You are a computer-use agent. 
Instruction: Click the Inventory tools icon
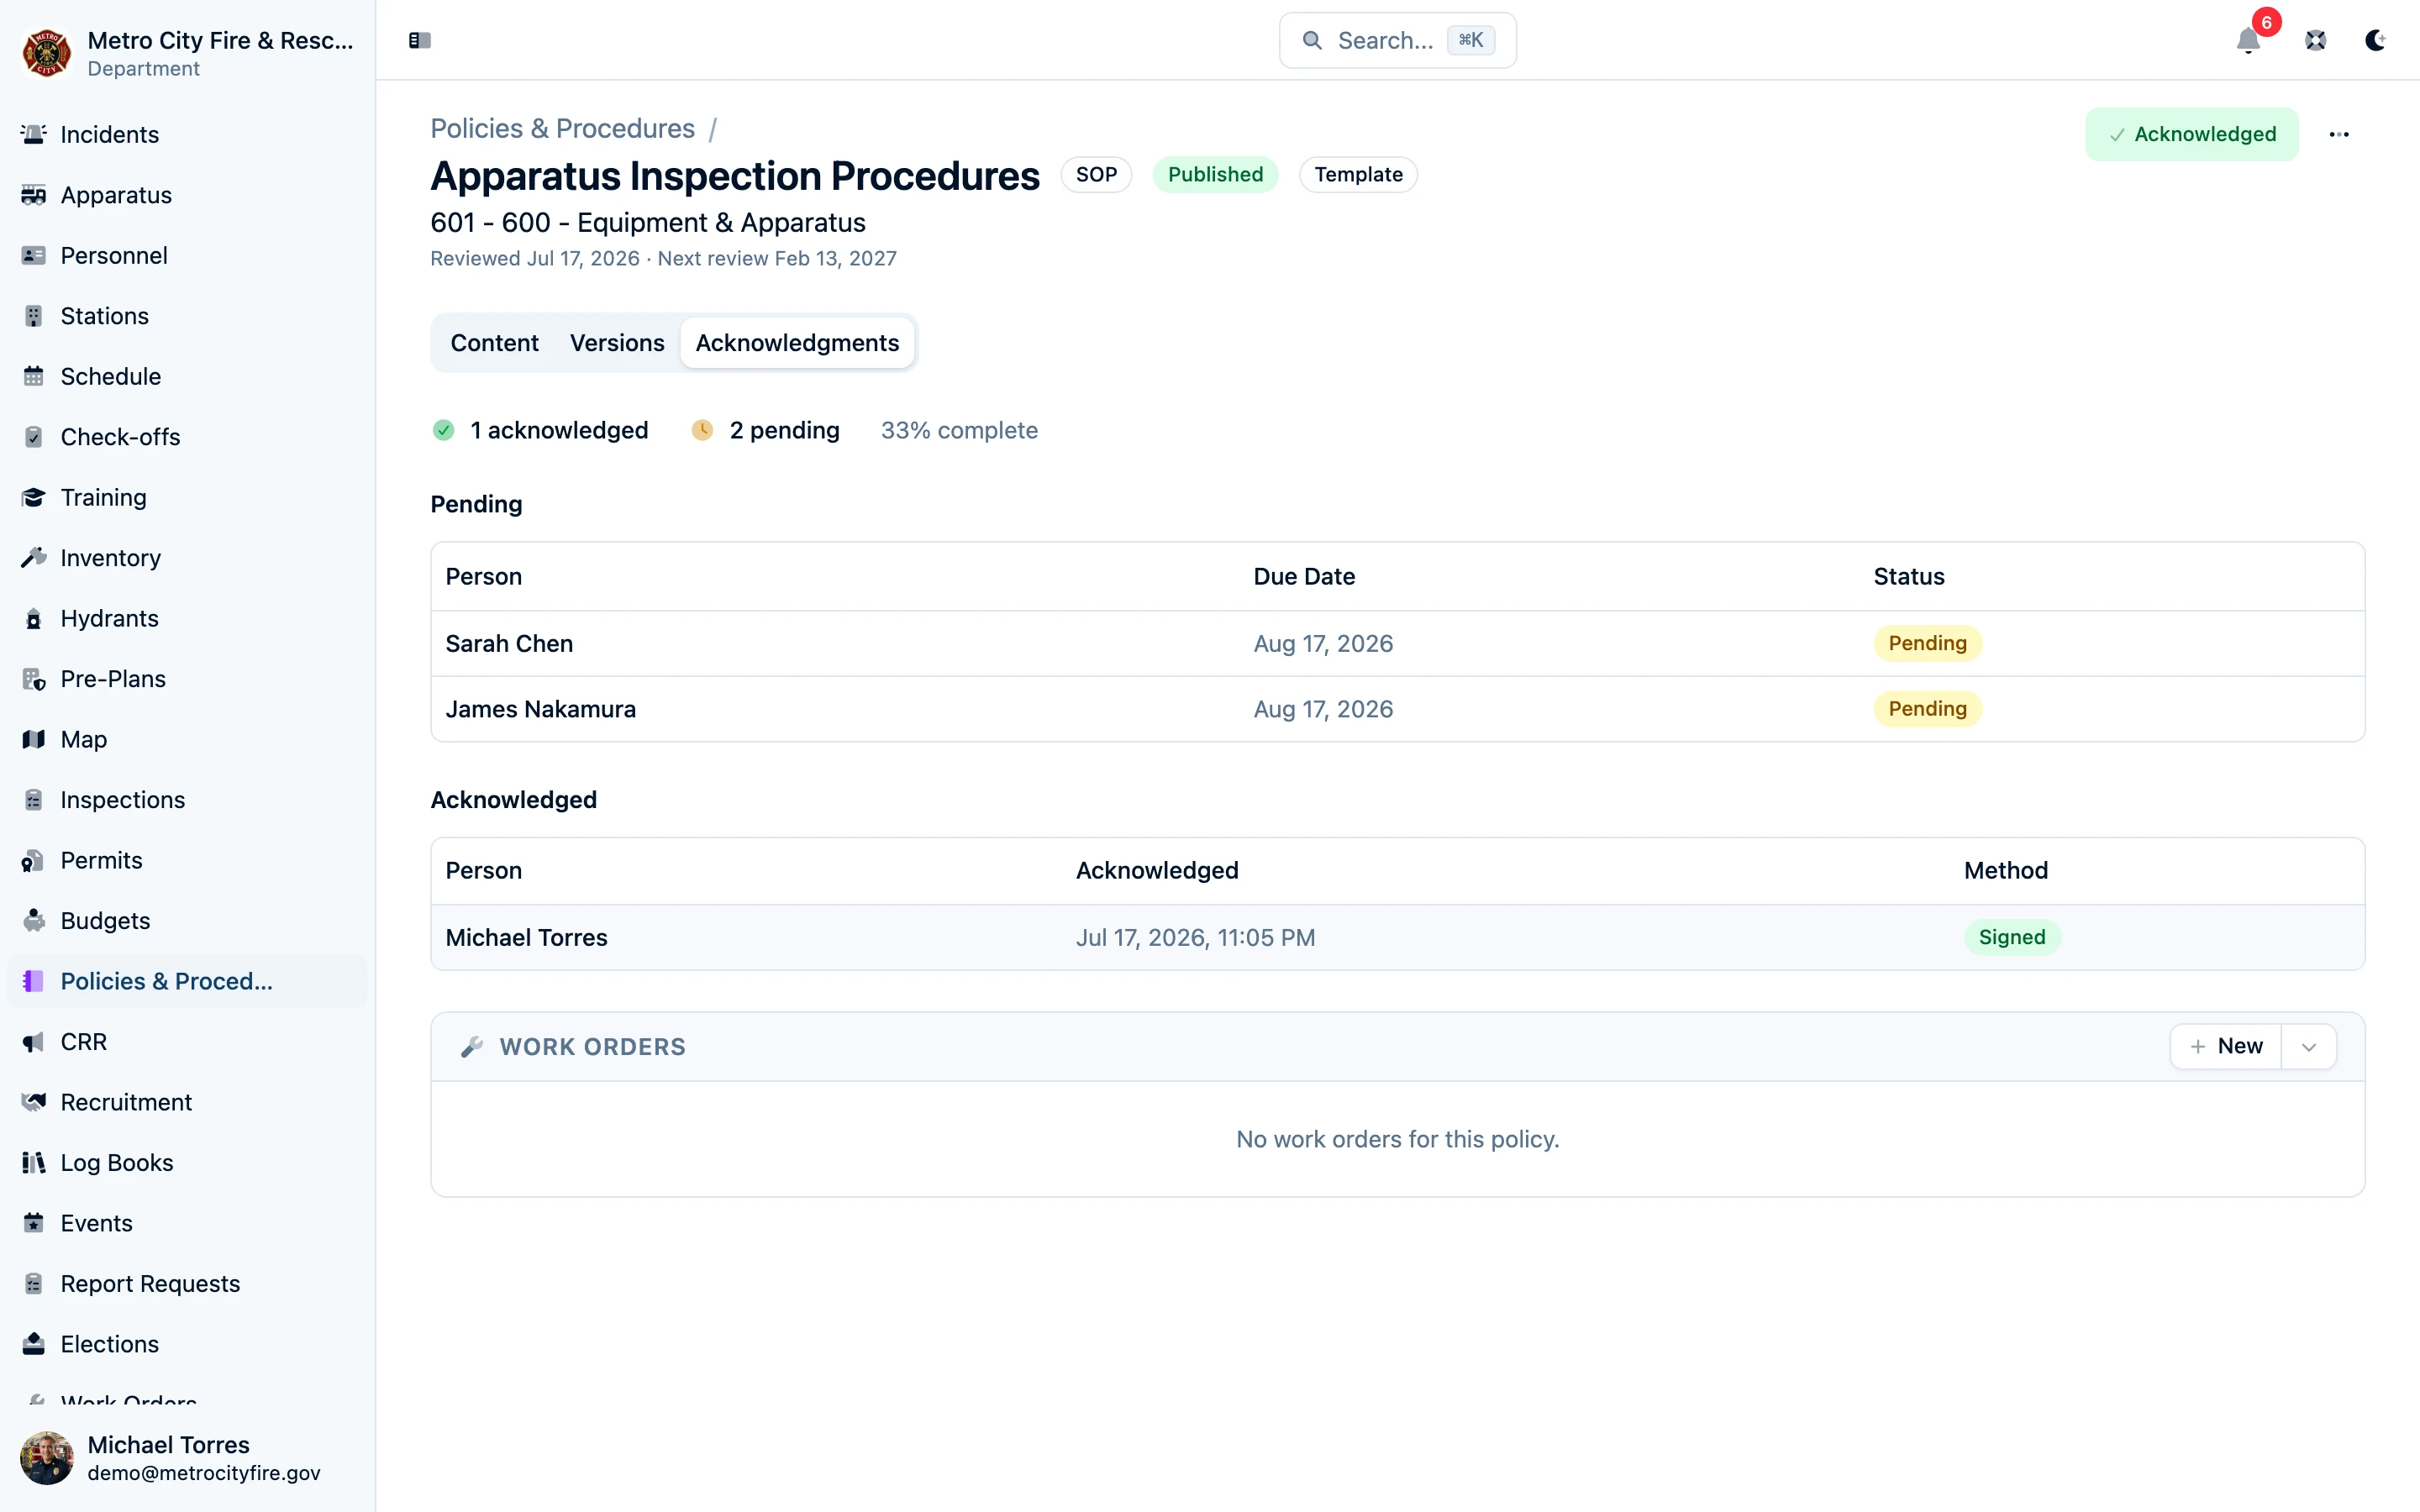point(34,558)
